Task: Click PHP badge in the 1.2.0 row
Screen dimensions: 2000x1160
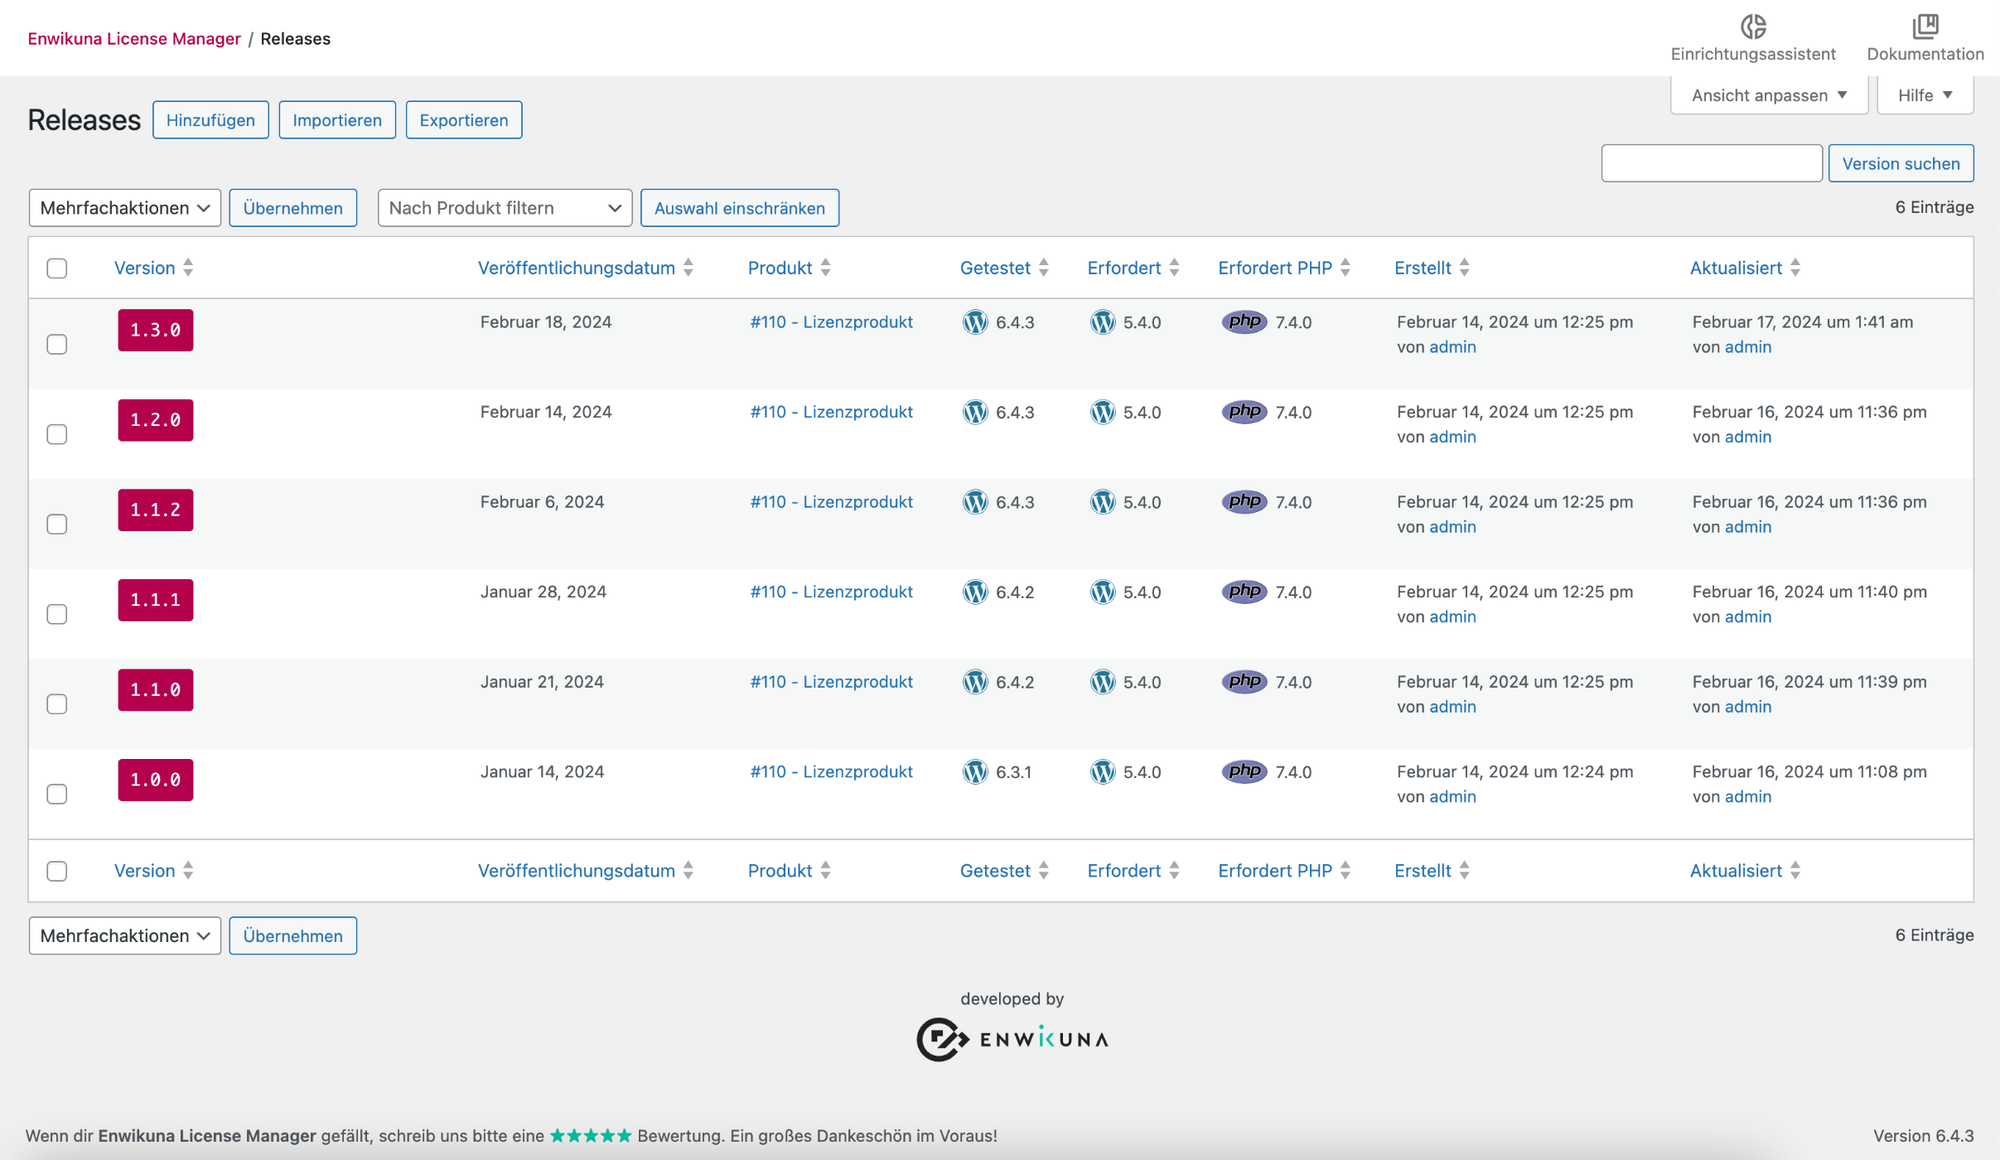Action: pos(1244,412)
